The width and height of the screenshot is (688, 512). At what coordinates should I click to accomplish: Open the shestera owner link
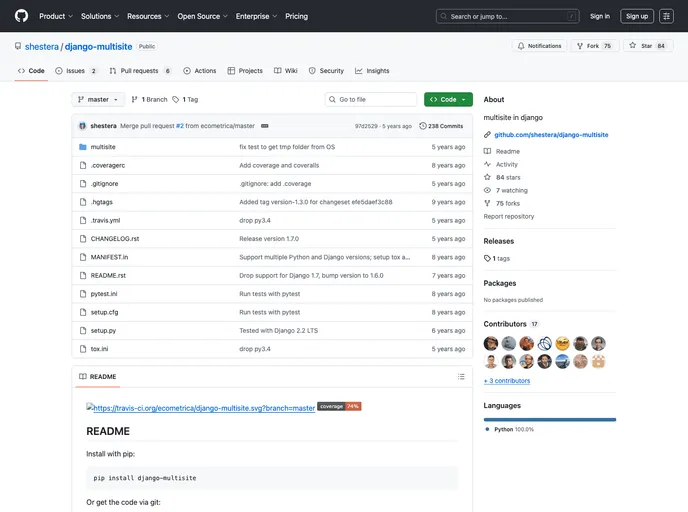coord(42,47)
